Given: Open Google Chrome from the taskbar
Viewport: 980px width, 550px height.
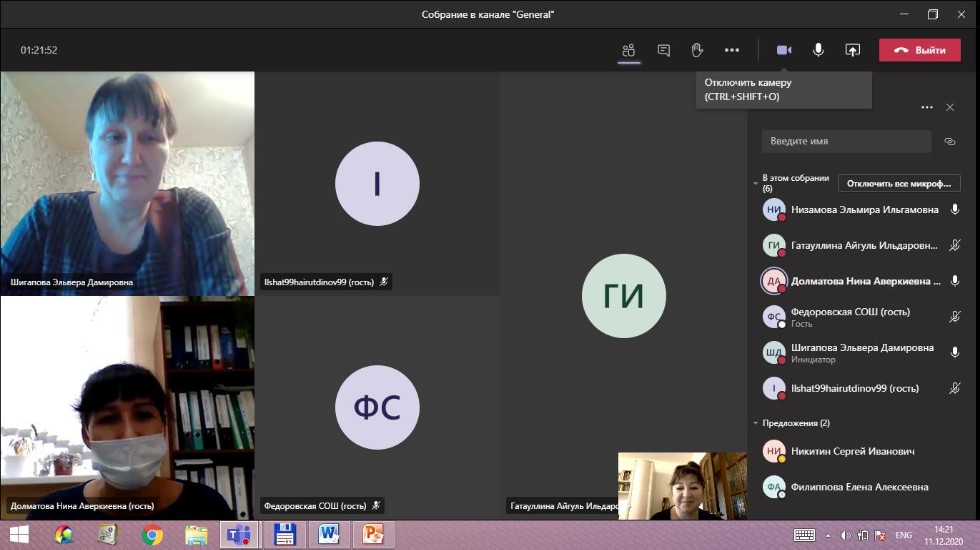Looking at the screenshot, I should tap(152, 535).
